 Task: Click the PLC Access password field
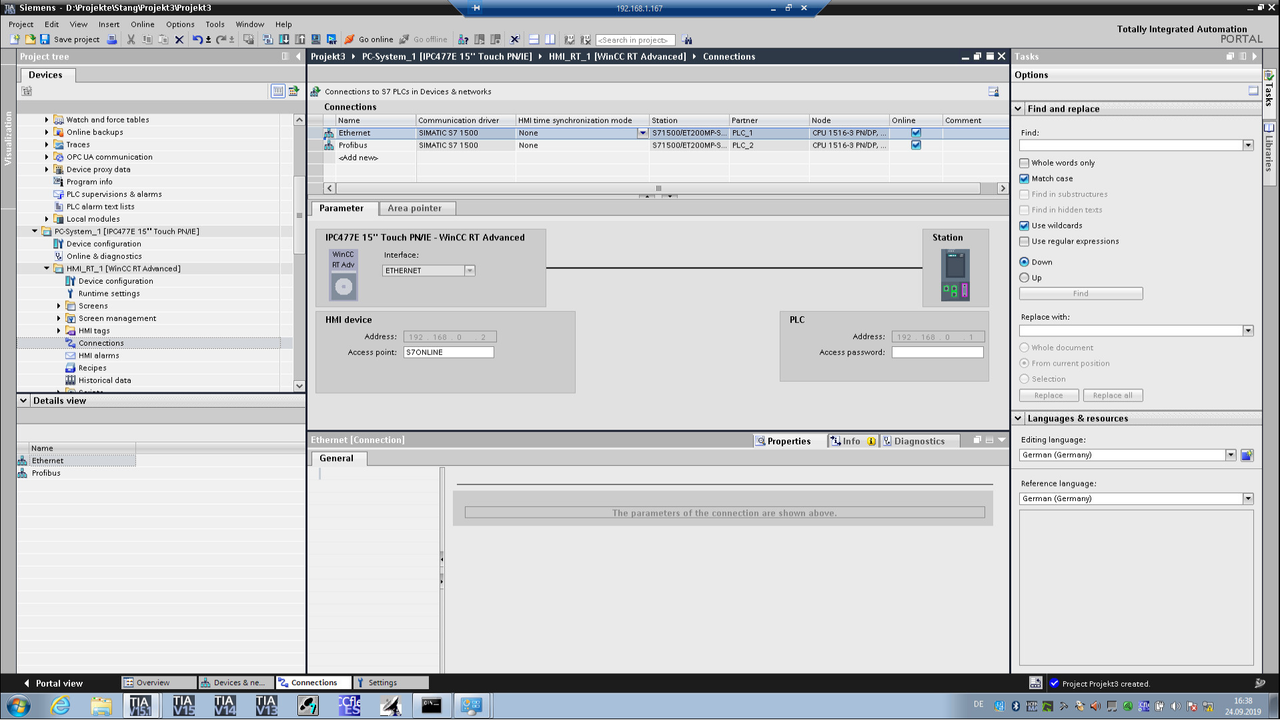[x=937, y=352]
